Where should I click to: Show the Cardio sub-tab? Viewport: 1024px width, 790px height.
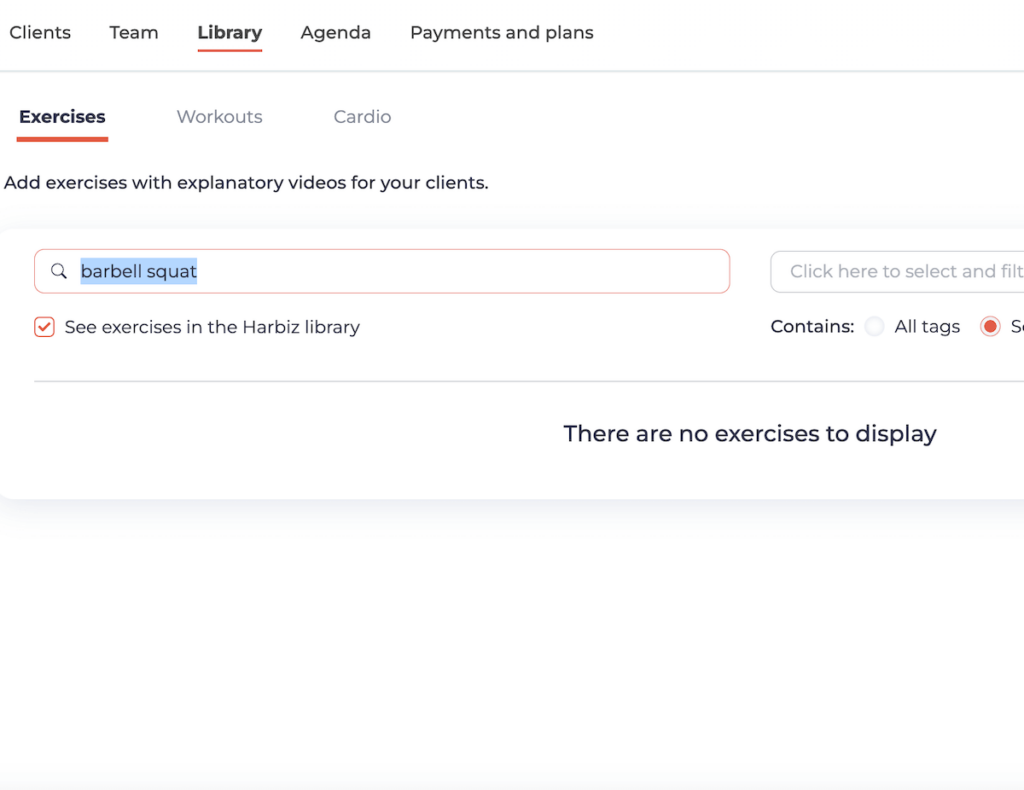coord(362,117)
